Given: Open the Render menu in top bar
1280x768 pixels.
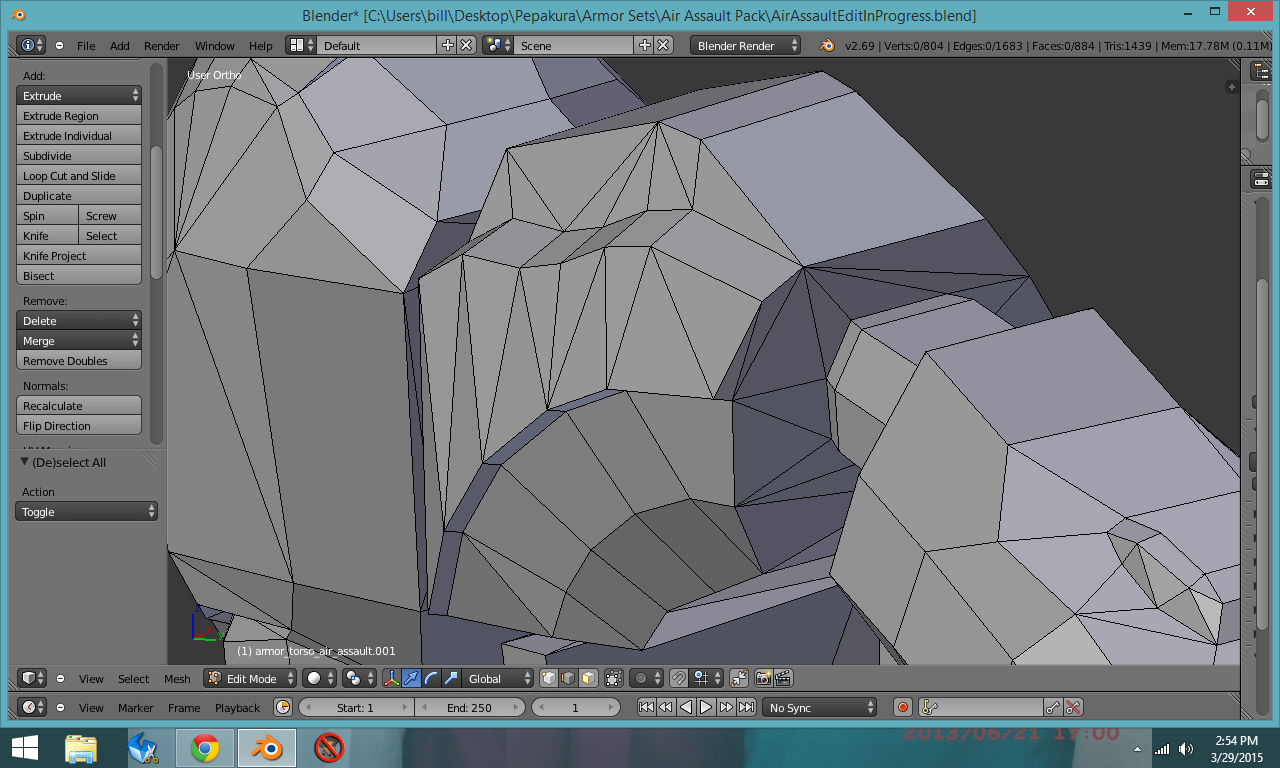Looking at the screenshot, I should (161, 45).
